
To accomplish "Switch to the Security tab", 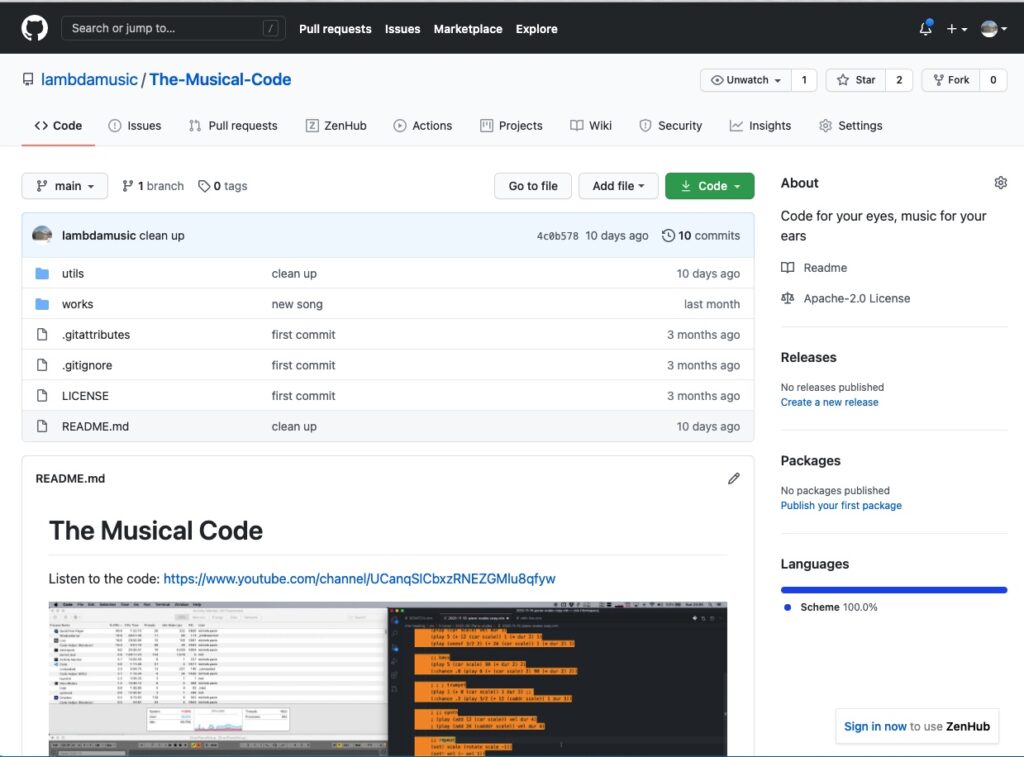I will coord(670,125).
